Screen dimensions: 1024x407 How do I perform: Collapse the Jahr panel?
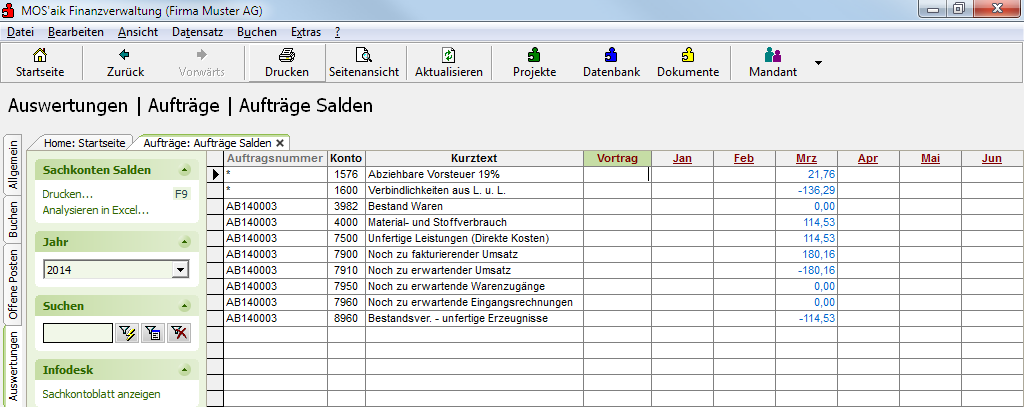[185, 242]
